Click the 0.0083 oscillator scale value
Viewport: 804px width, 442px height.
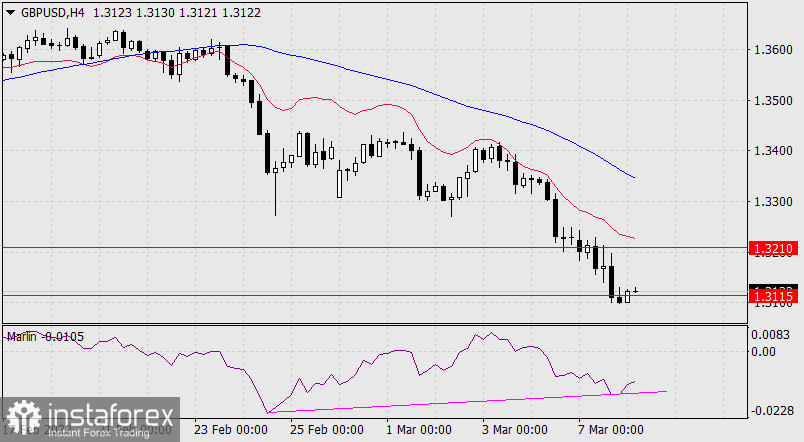pos(770,335)
